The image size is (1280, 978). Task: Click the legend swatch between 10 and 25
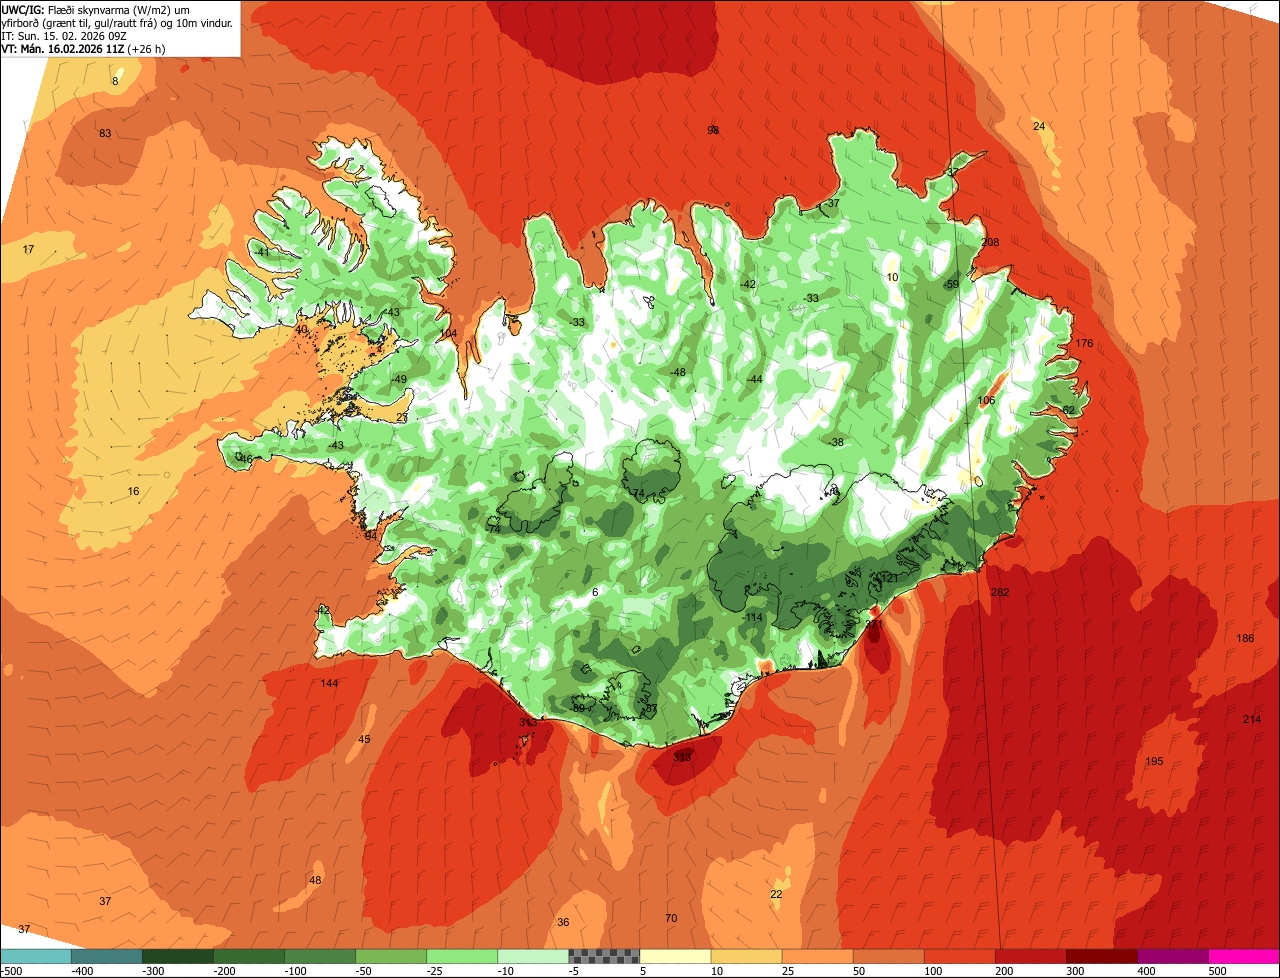point(746,956)
